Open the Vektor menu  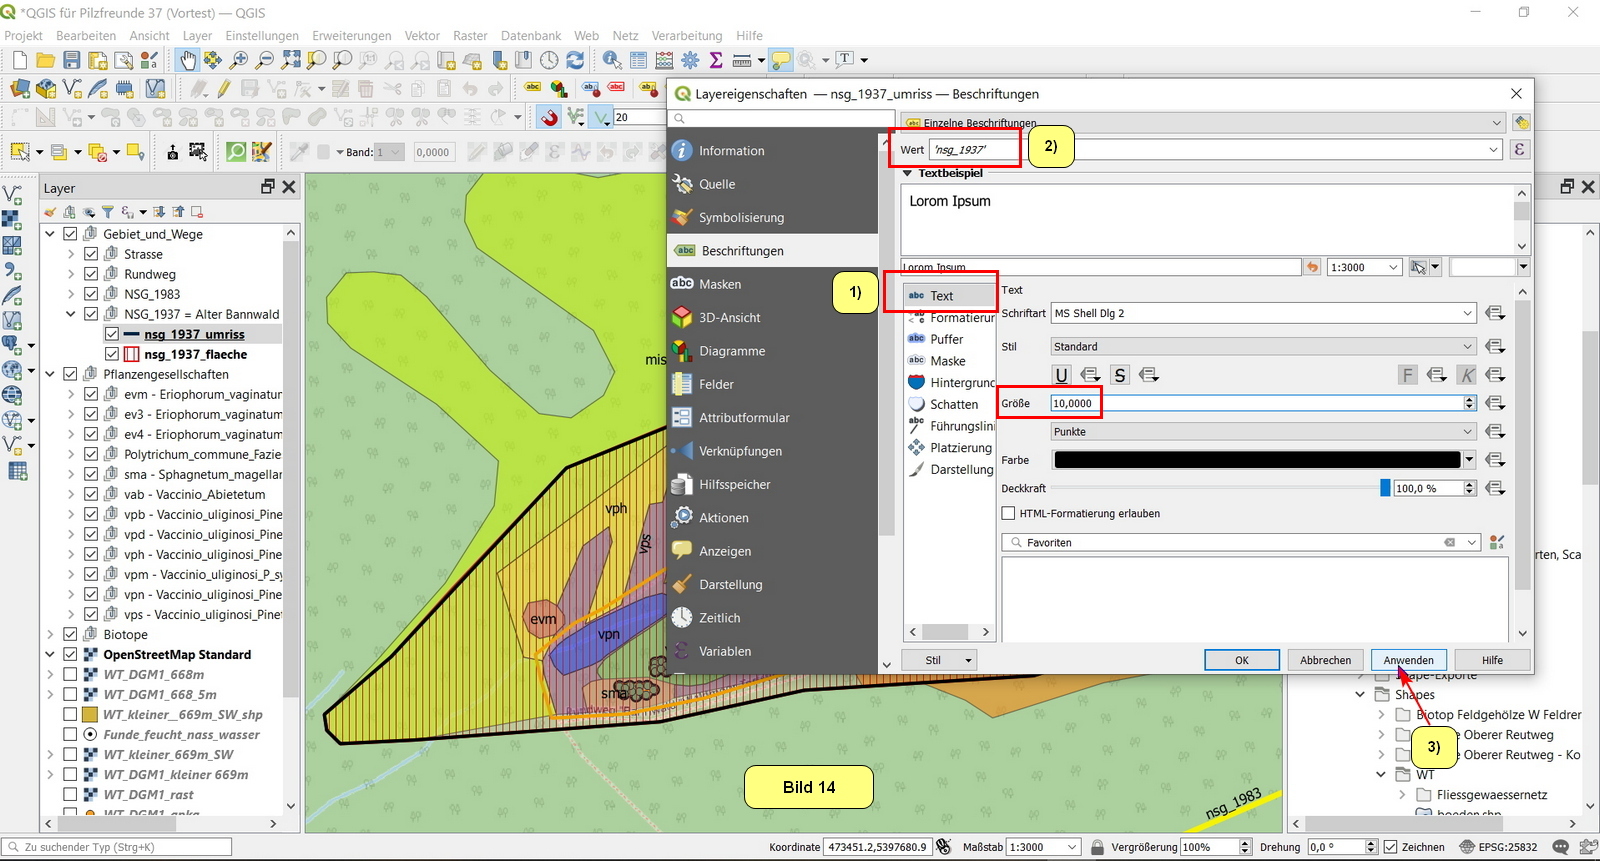coord(421,35)
